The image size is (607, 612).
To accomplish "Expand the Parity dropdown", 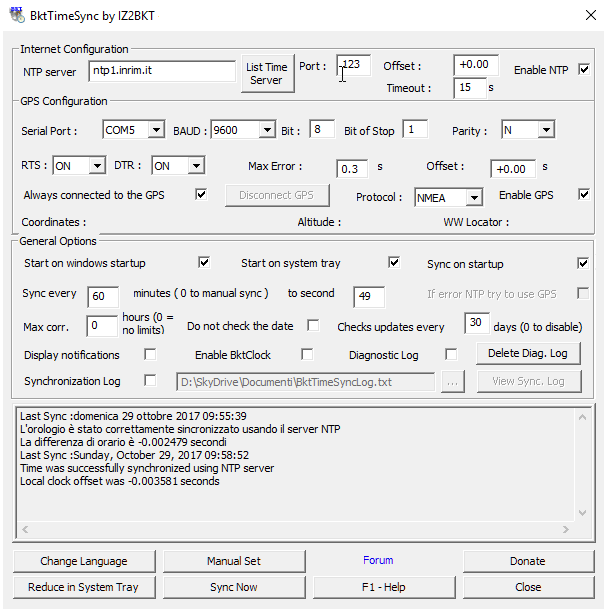I will [545, 130].
